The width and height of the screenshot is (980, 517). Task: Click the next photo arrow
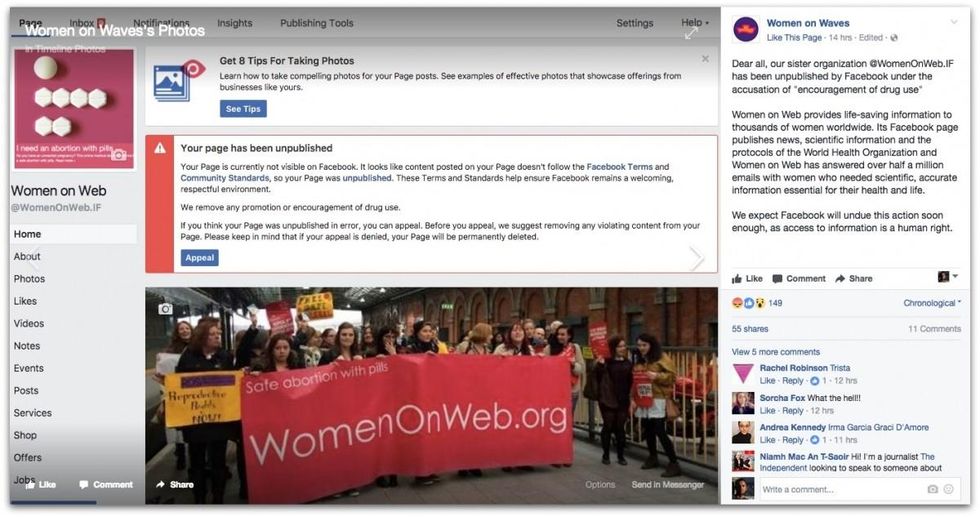[x=696, y=258]
